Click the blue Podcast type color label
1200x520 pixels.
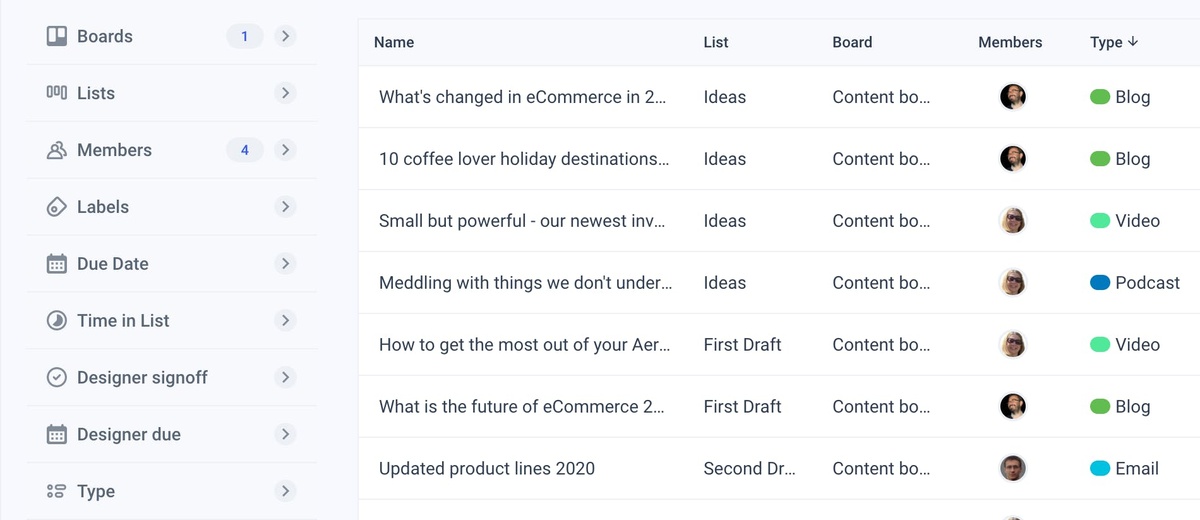[x=1100, y=283]
